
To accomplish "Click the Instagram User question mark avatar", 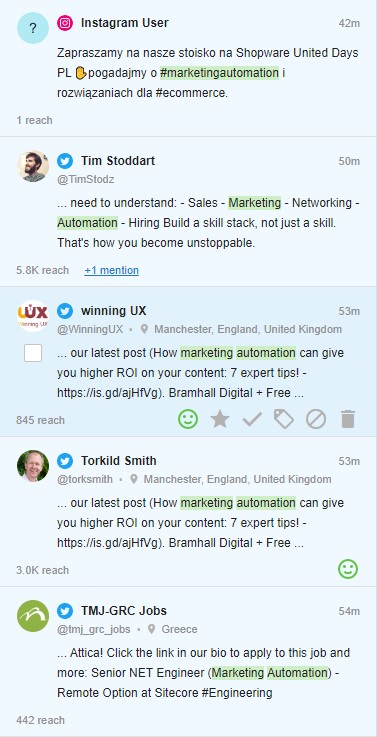I will (33, 28).
